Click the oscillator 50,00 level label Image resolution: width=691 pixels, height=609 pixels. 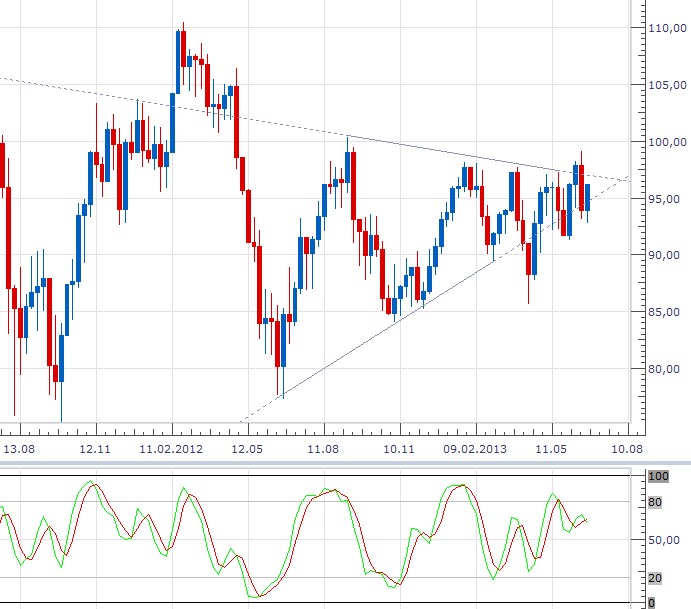pos(664,540)
